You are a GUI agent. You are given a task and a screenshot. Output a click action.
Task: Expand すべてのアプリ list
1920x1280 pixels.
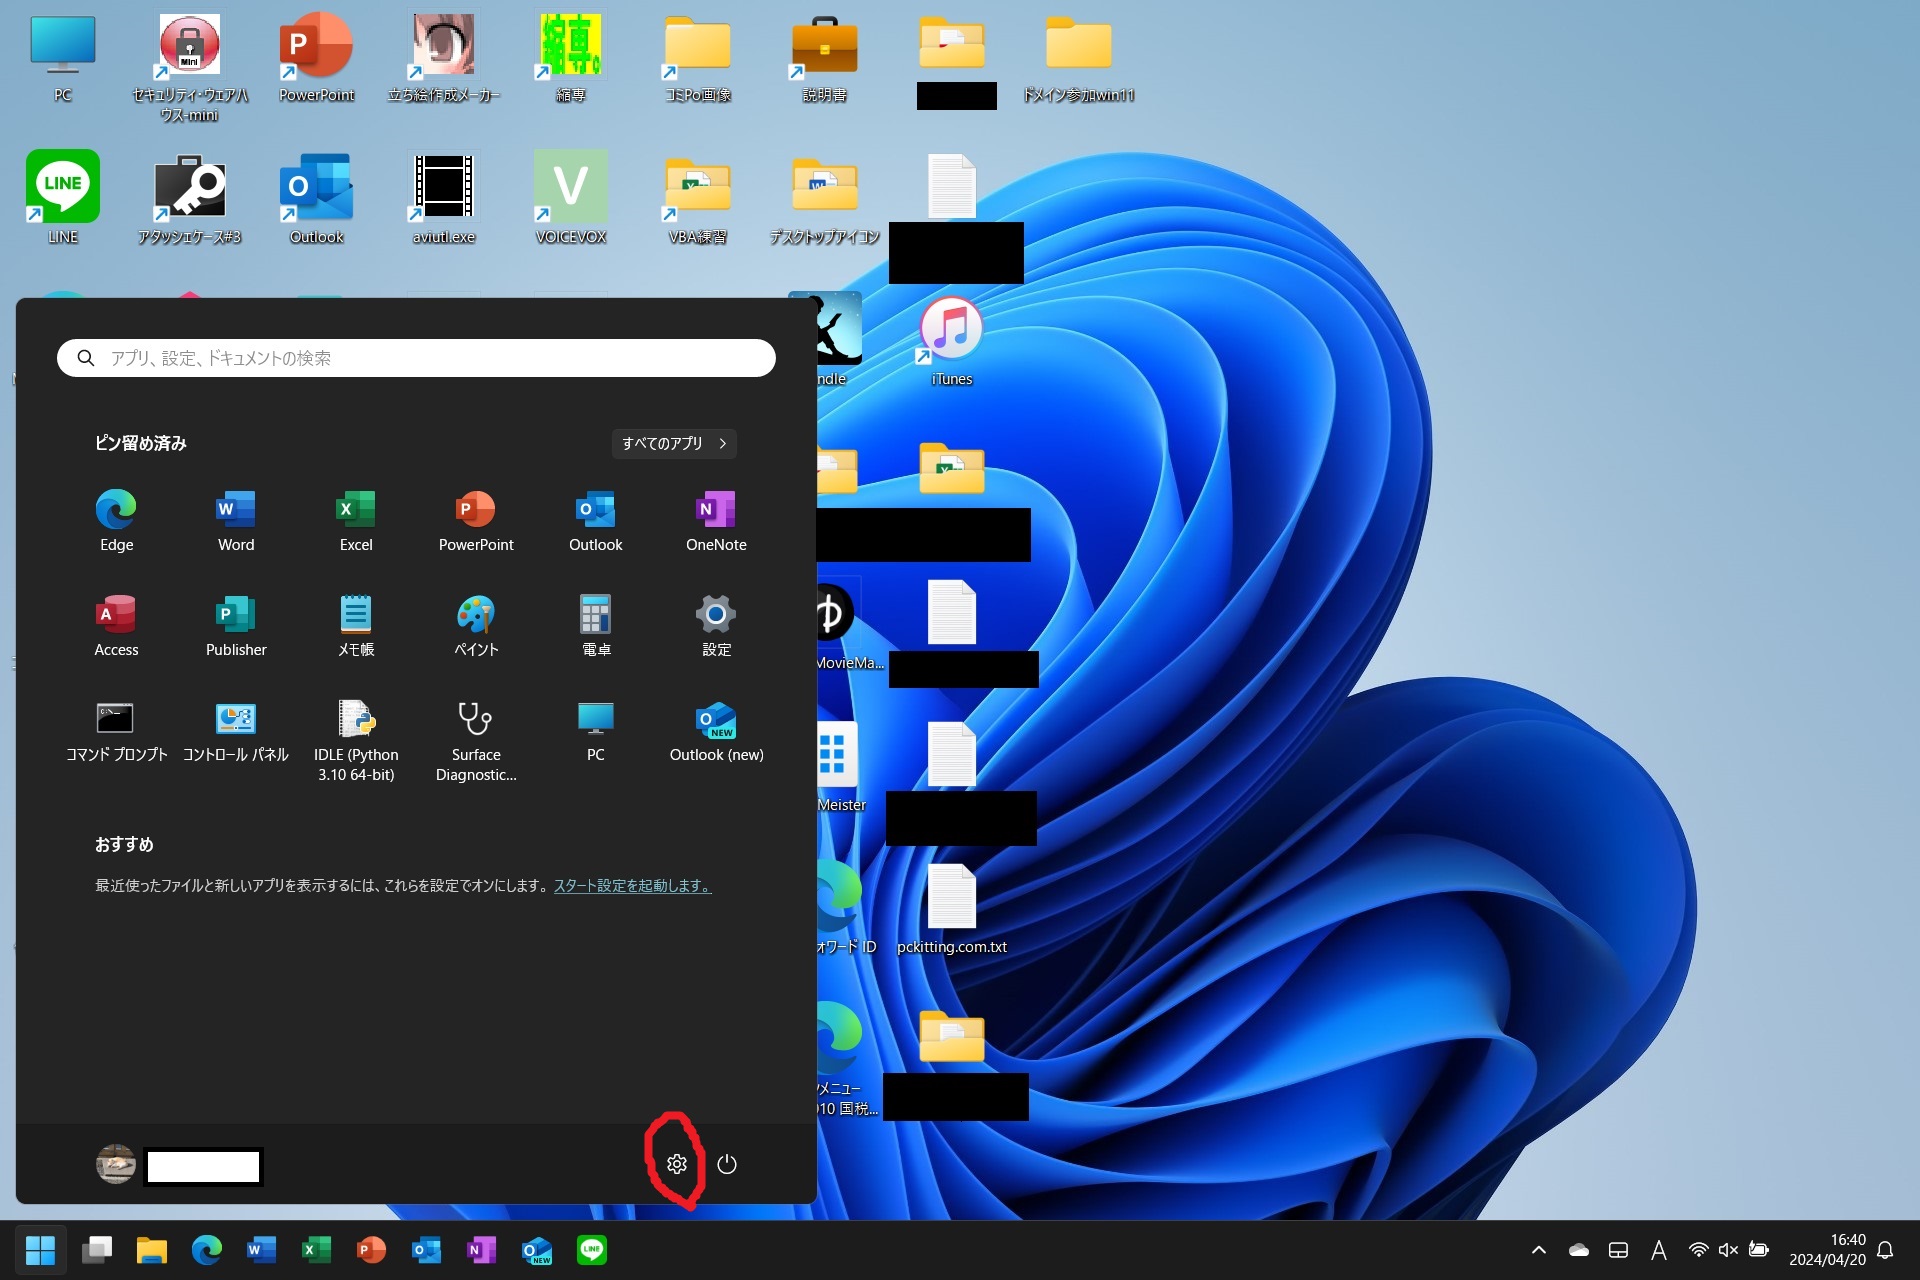tap(674, 443)
